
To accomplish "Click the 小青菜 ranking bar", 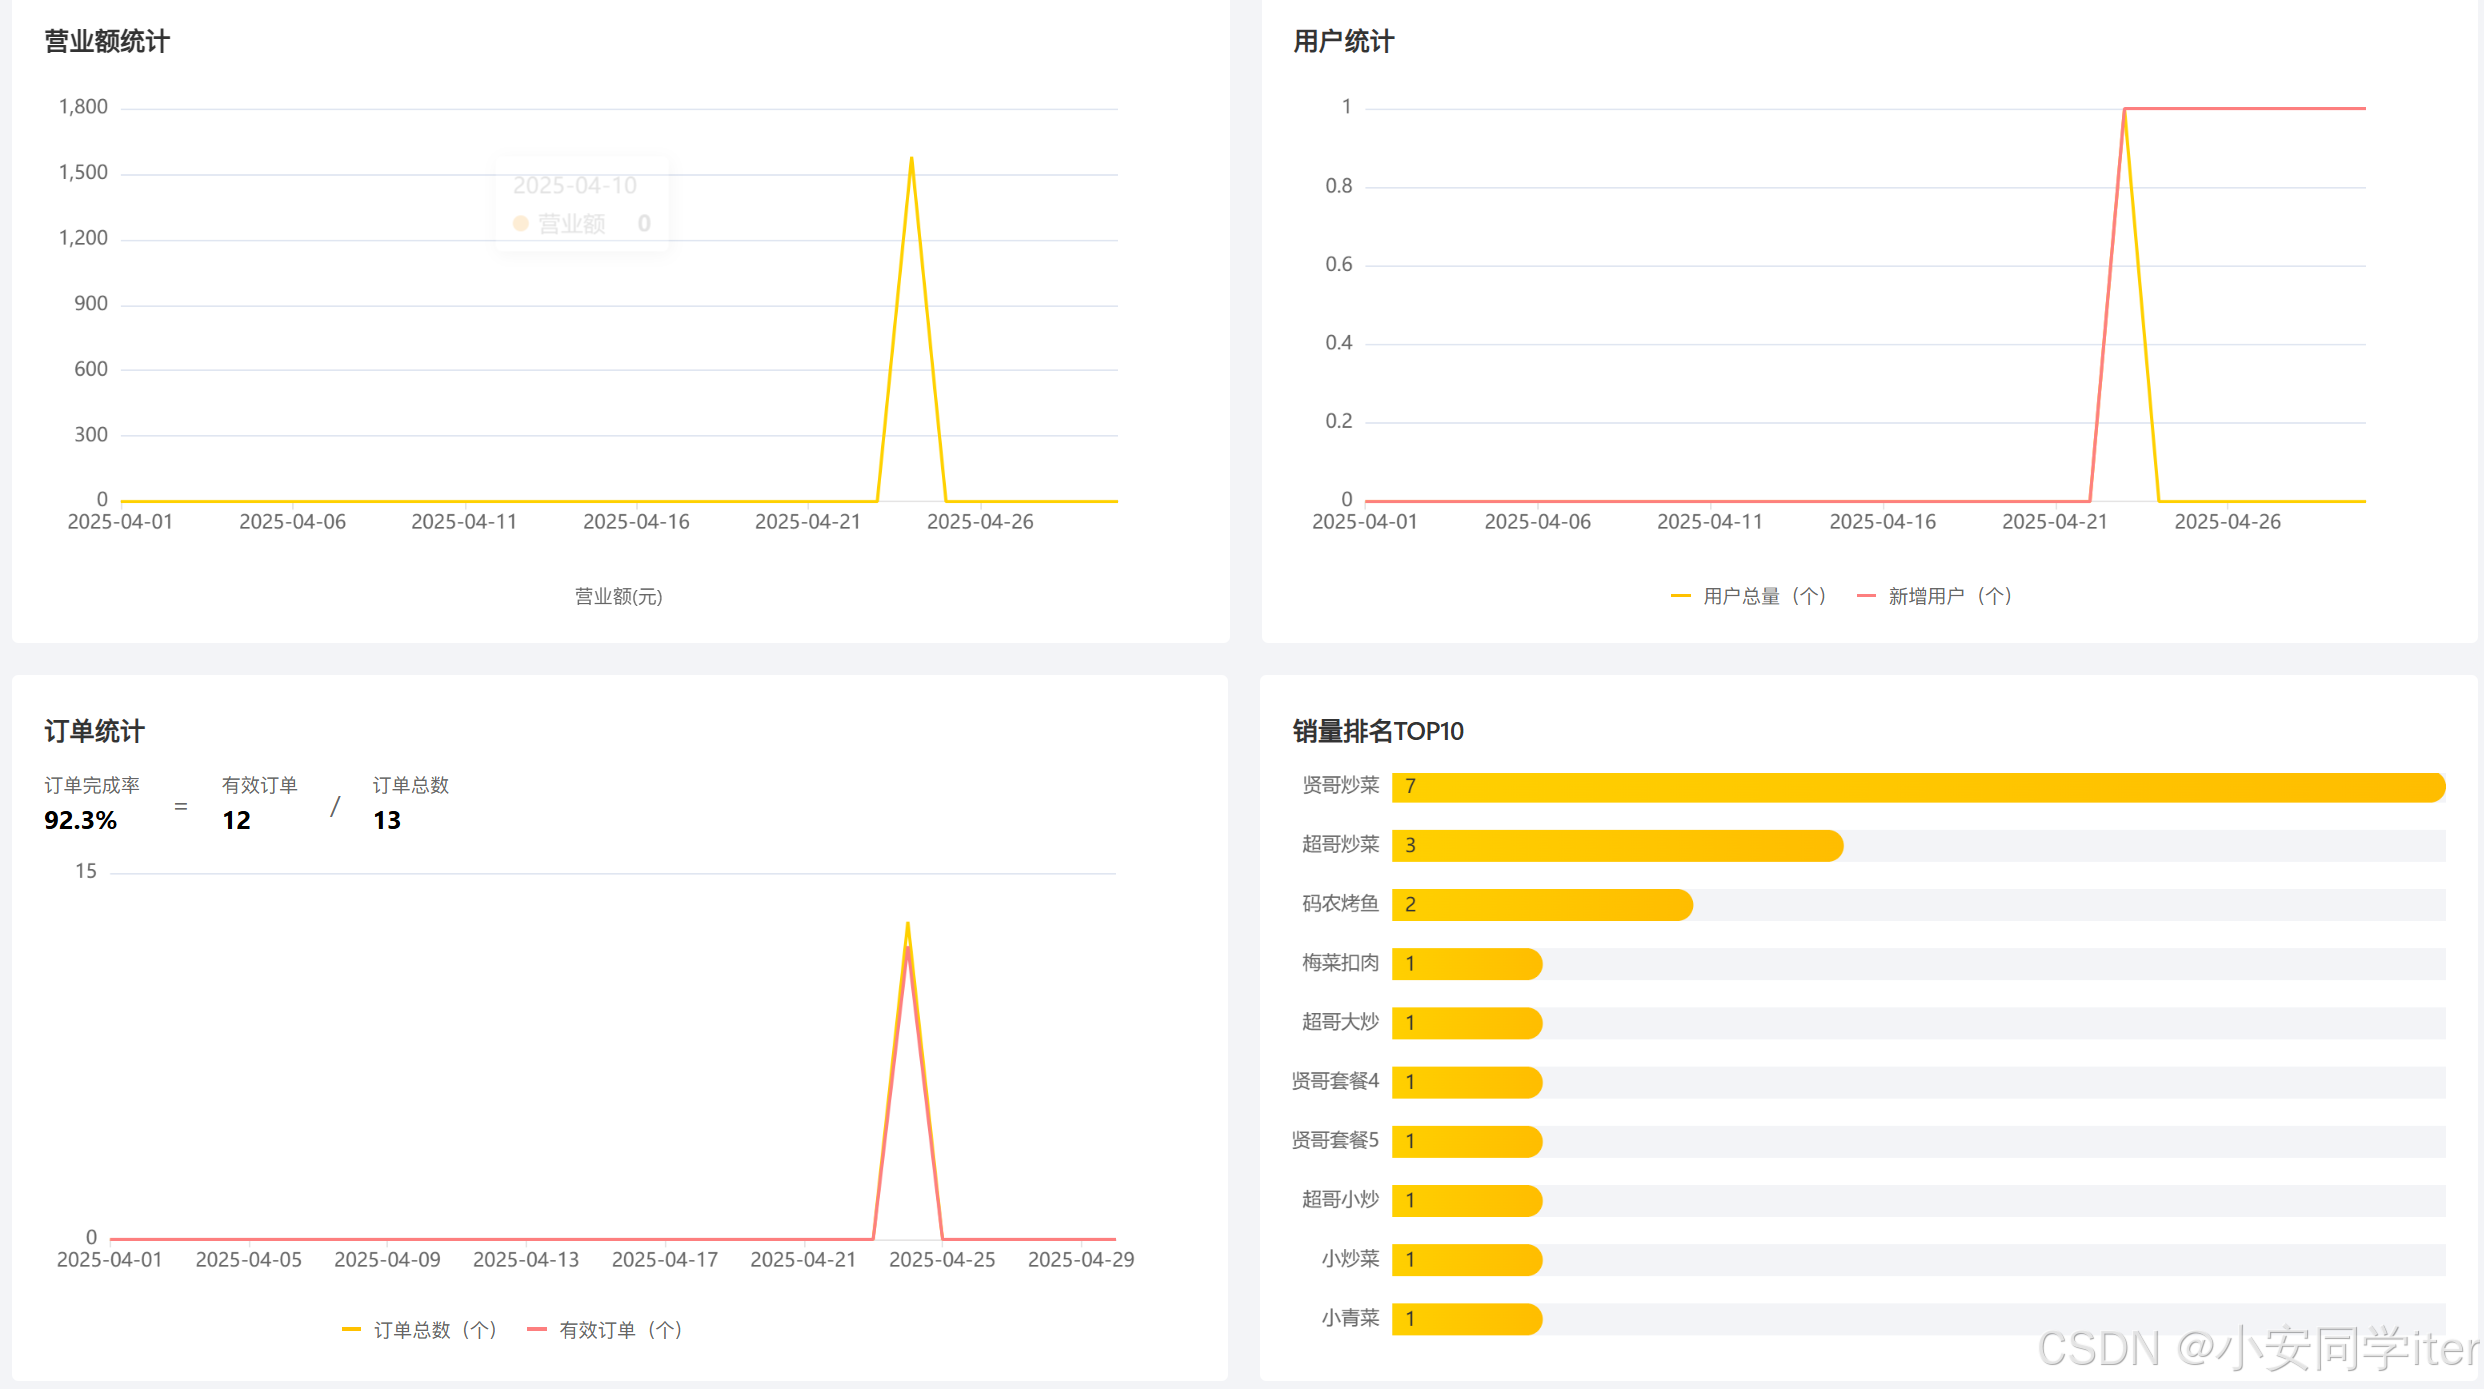I will [1466, 1319].
